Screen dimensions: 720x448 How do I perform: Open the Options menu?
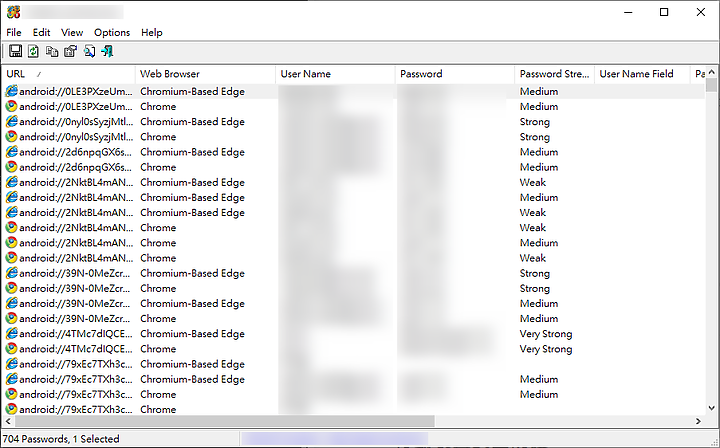[112, 33]
